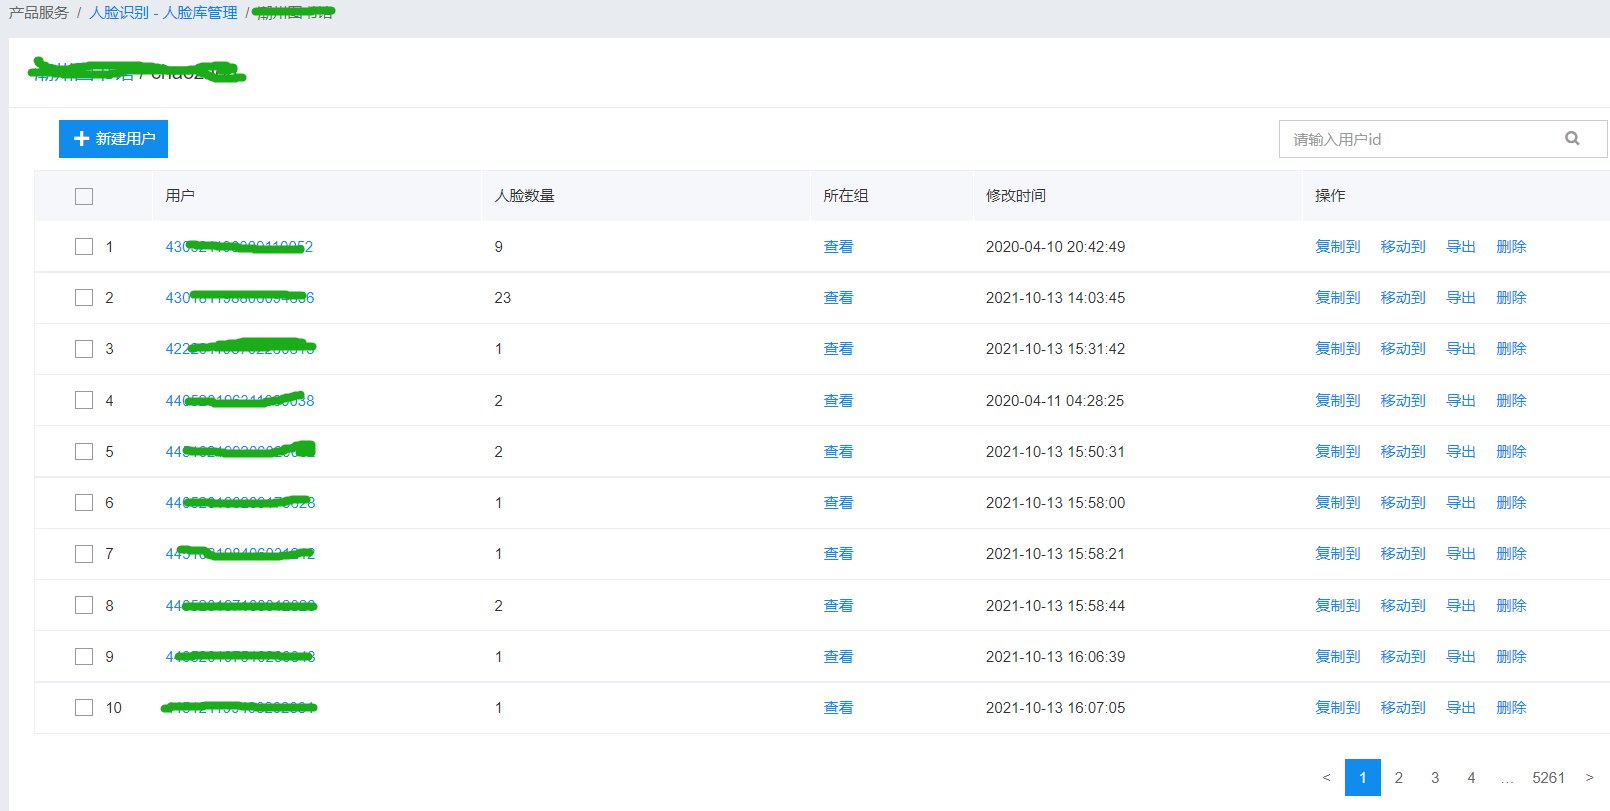Viewport: 1610px width, 811px height.
Task: Go to next page using > arrow
Action: 1589,778
